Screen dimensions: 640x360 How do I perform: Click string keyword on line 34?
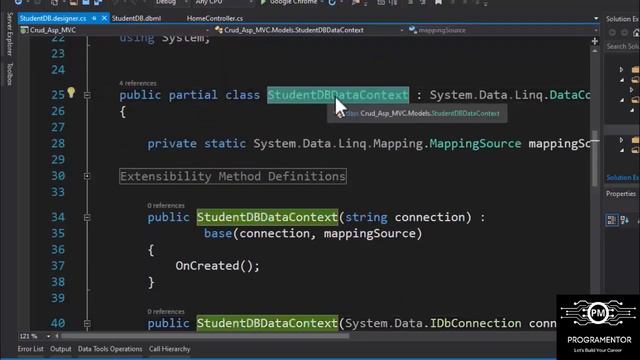[366, 217]
